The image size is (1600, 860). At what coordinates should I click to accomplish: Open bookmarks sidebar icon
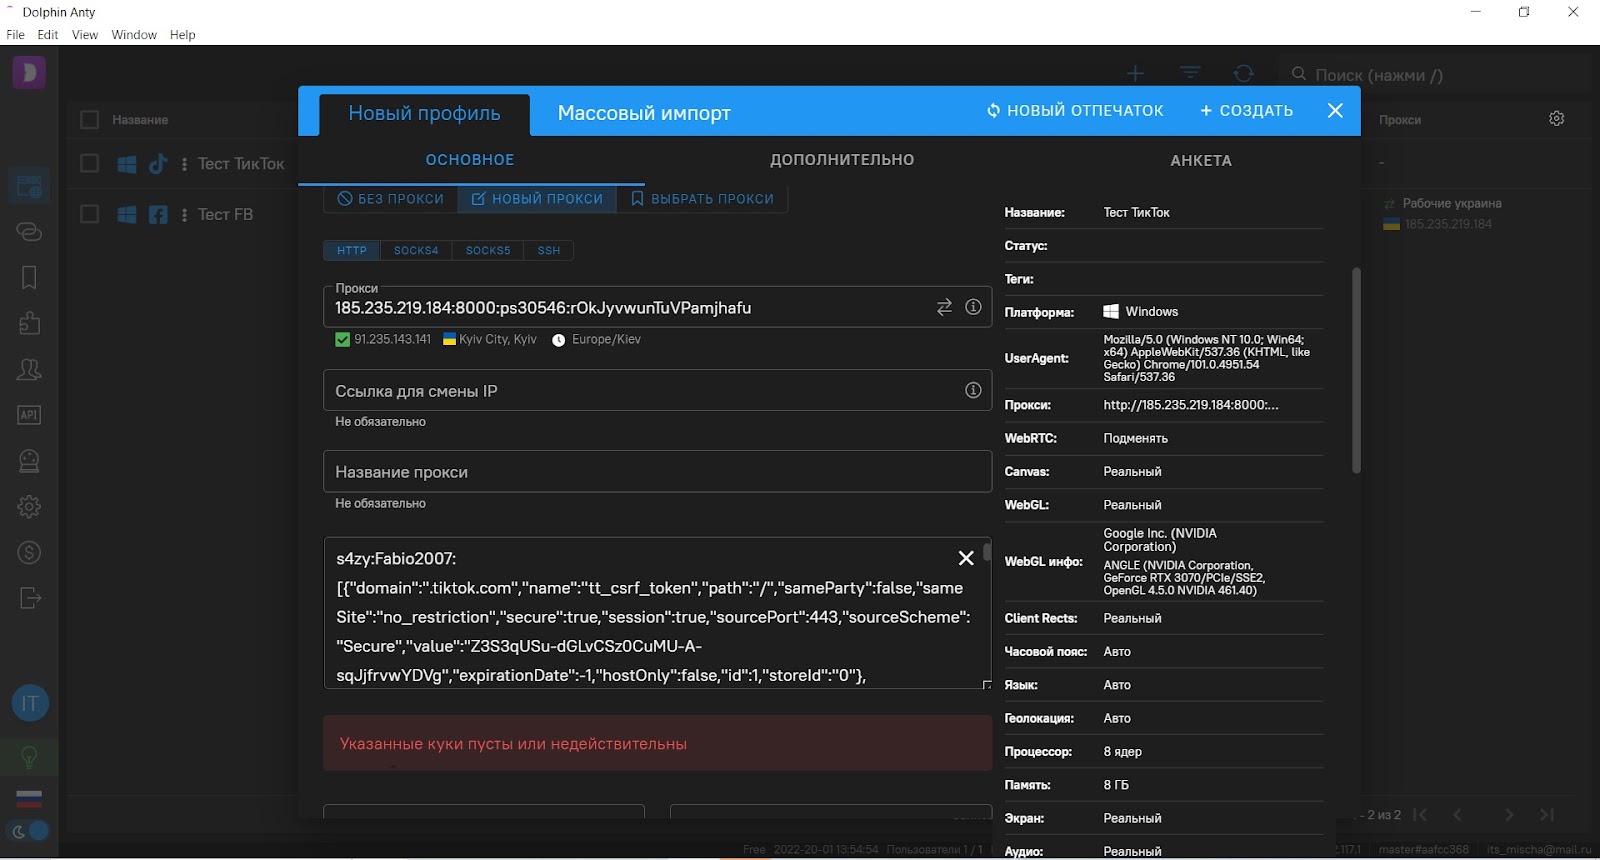[29, 277]
